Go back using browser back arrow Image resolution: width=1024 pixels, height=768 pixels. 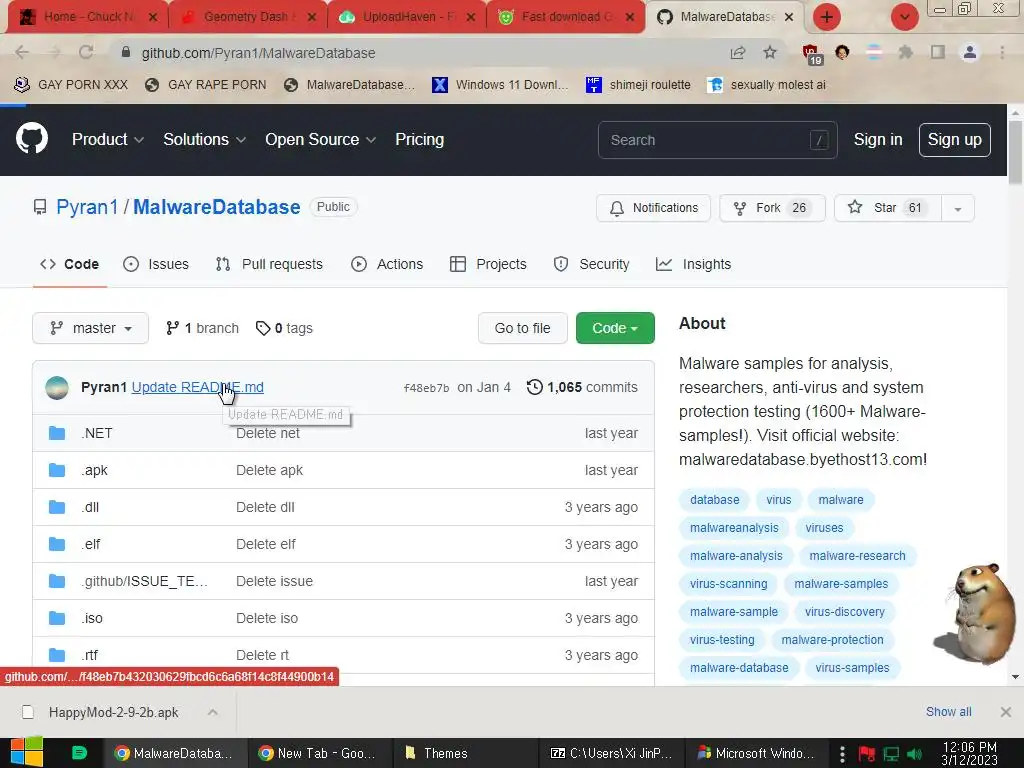22,52
